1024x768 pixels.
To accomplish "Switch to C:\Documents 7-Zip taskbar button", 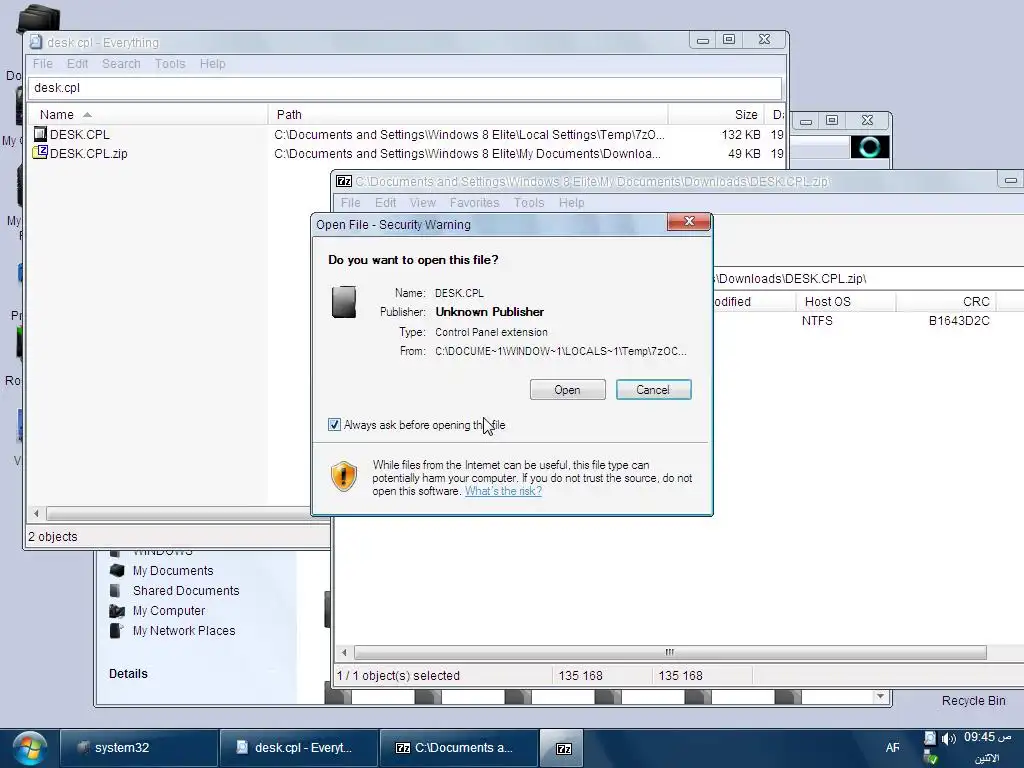I will (458, 748).
